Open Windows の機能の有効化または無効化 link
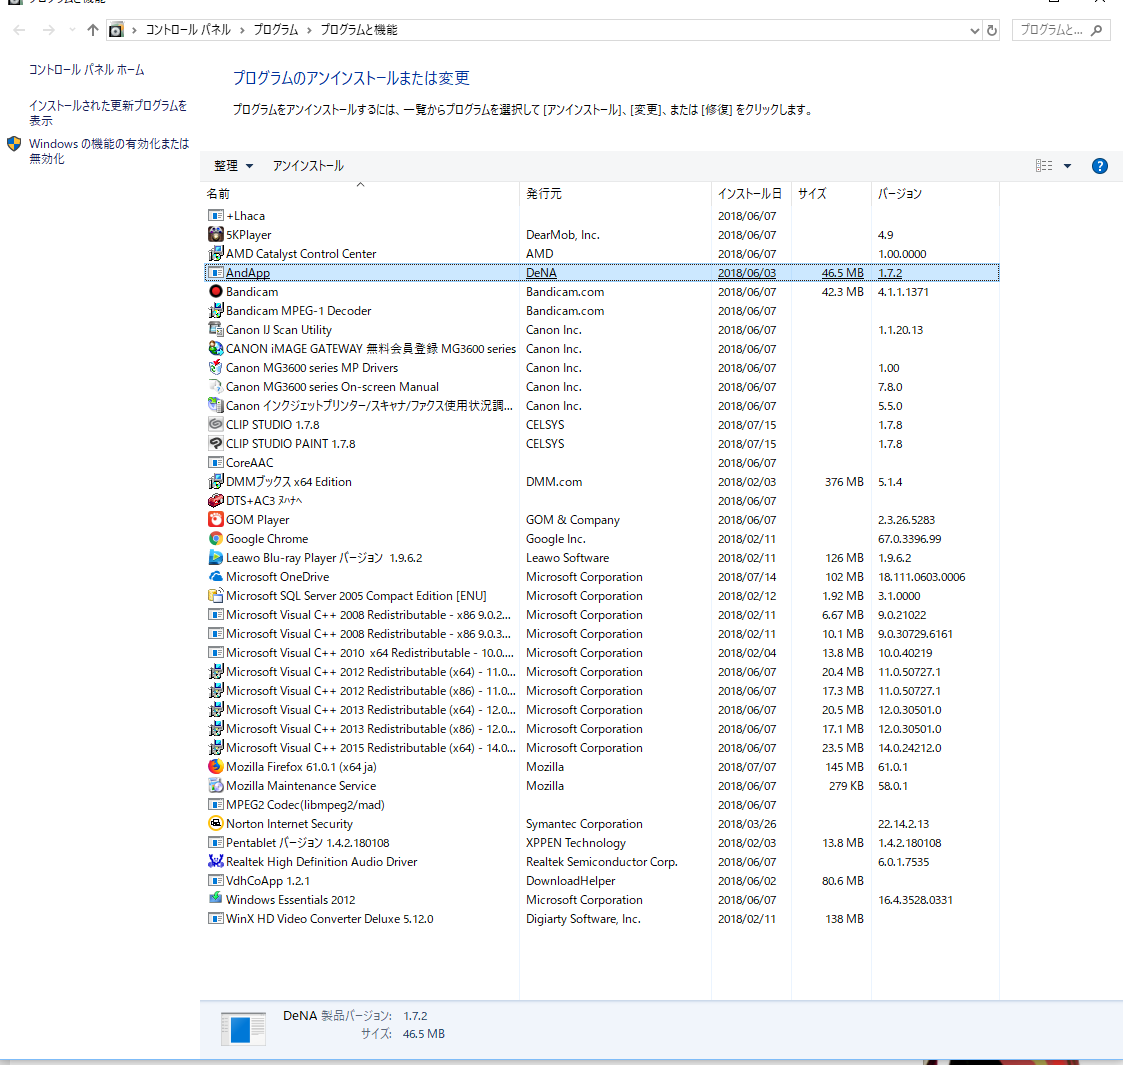 pos(108,151)
